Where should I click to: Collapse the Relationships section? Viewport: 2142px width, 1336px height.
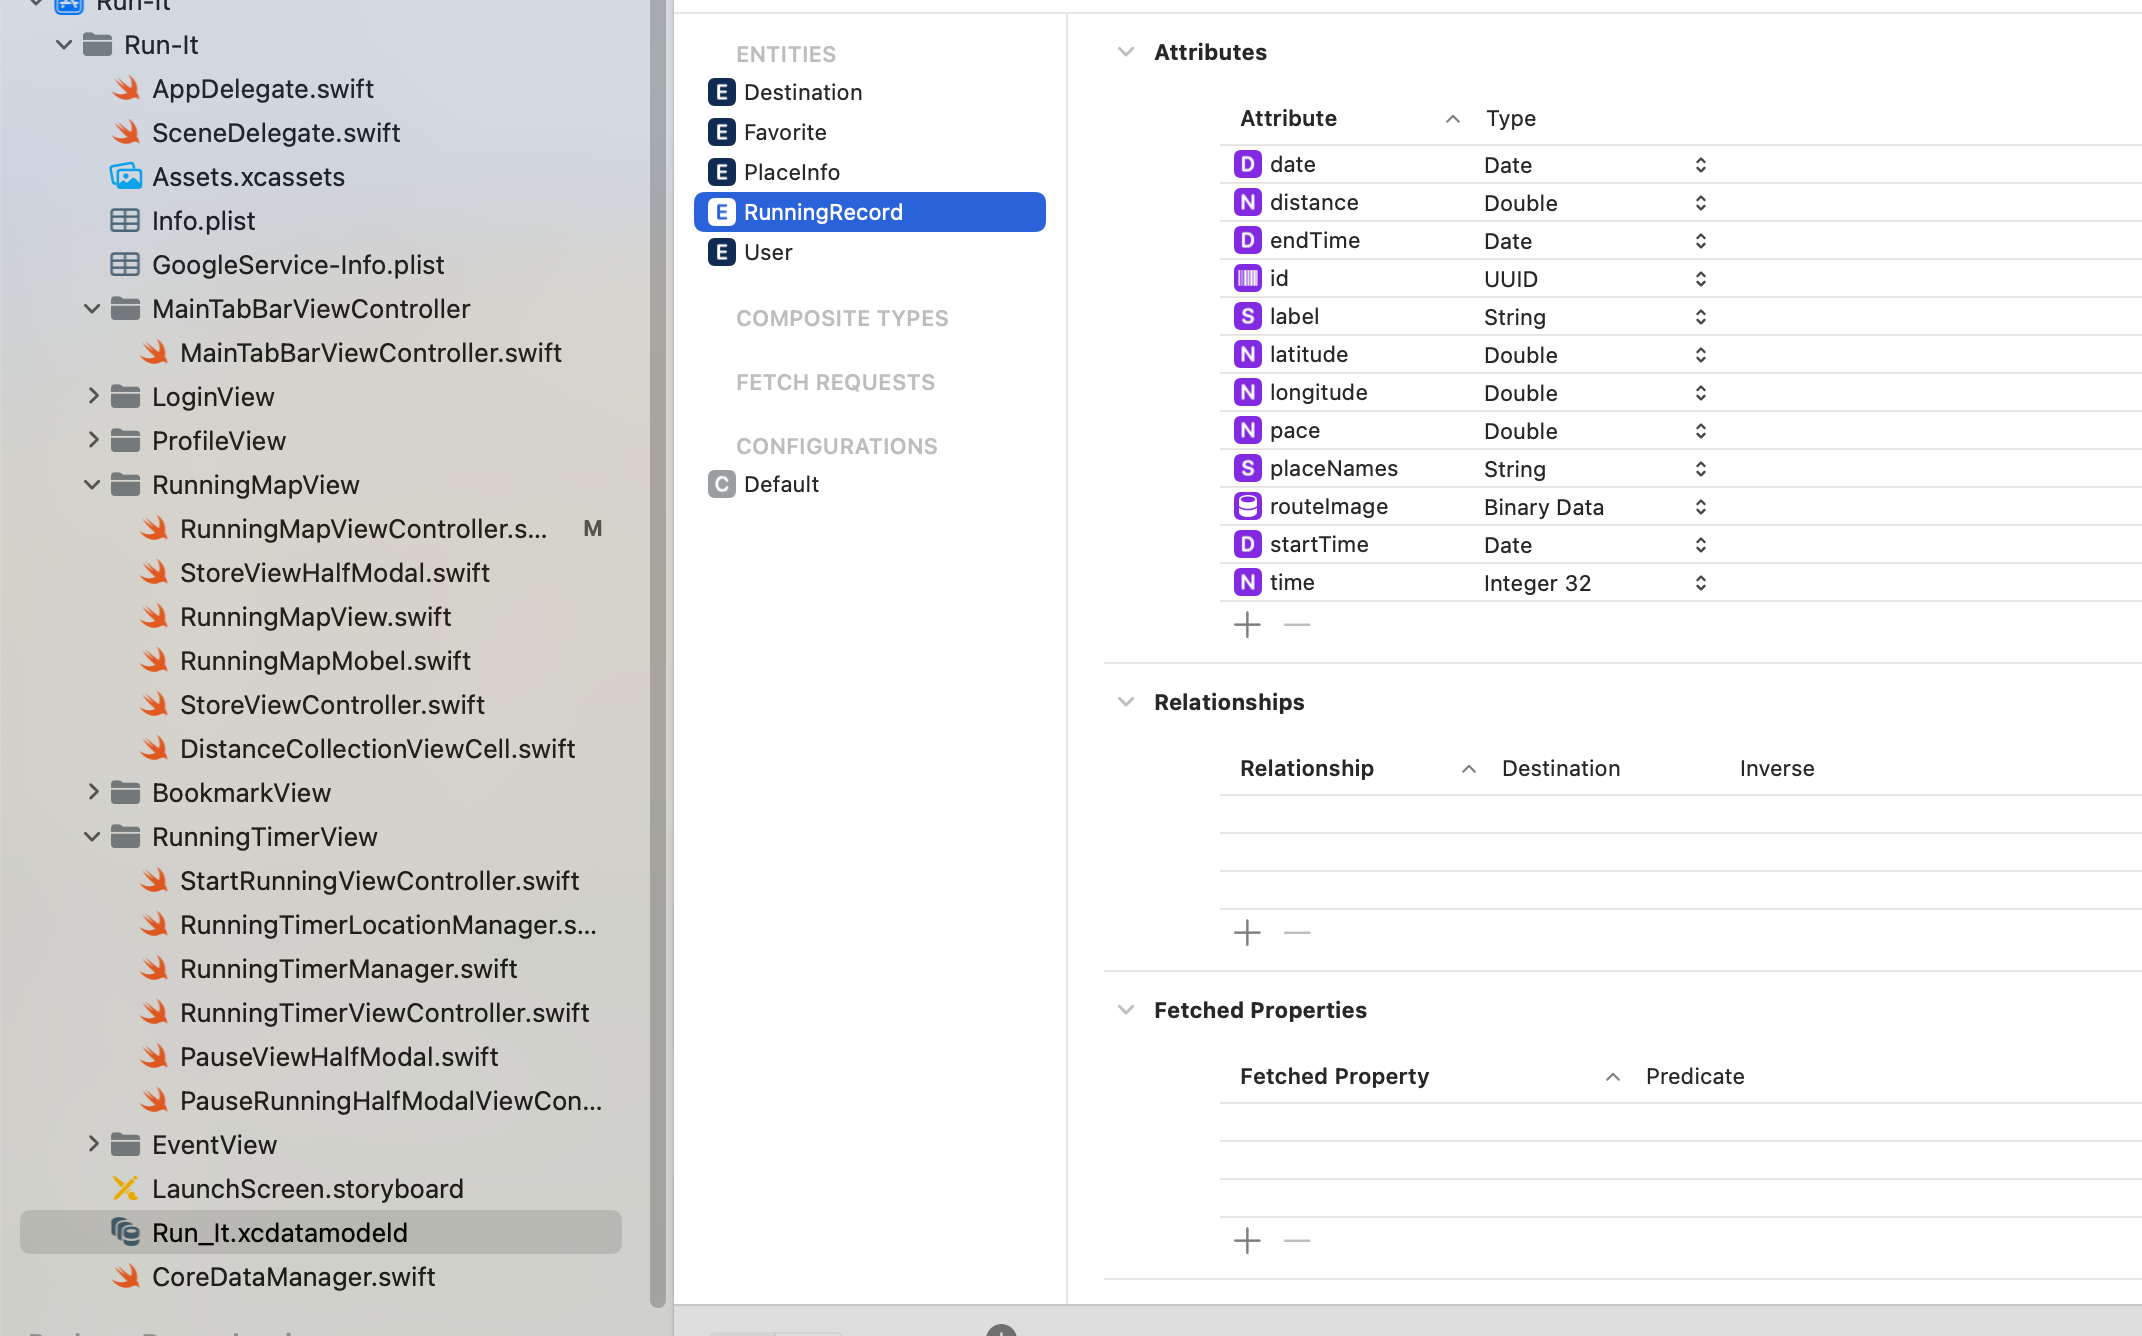click(1126, 702)
